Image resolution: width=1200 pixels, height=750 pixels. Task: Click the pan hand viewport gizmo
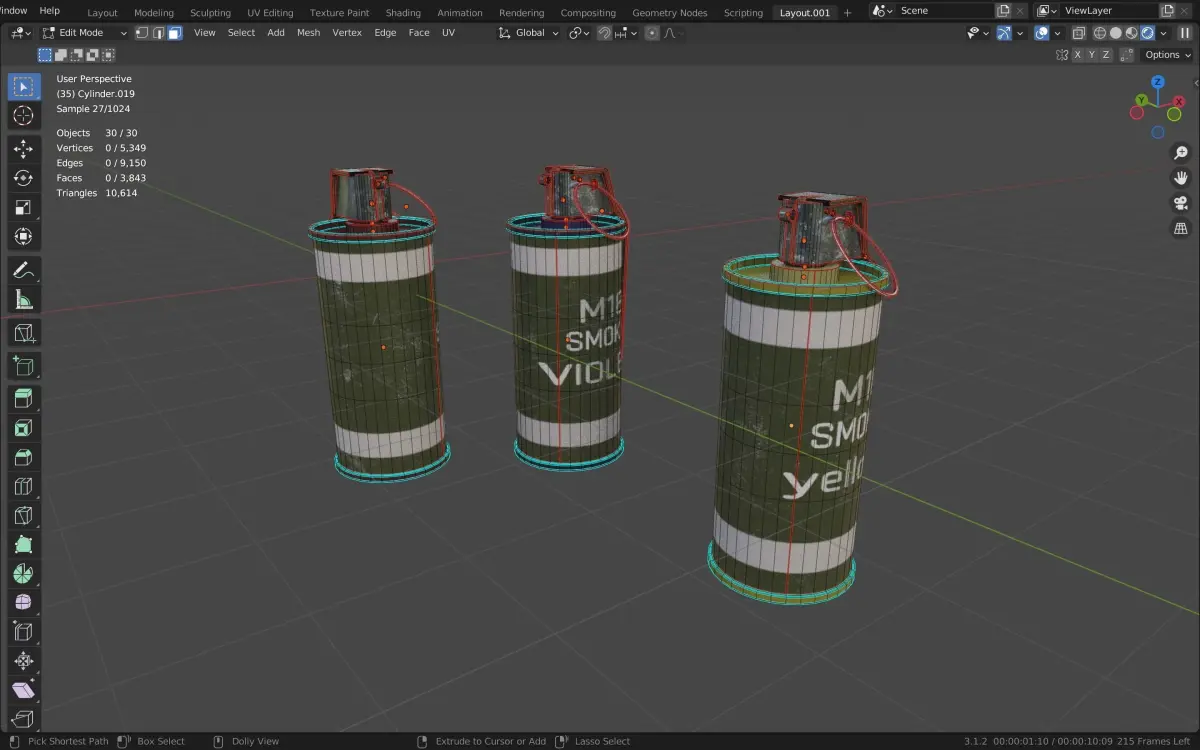click(x=1181, y=178)
